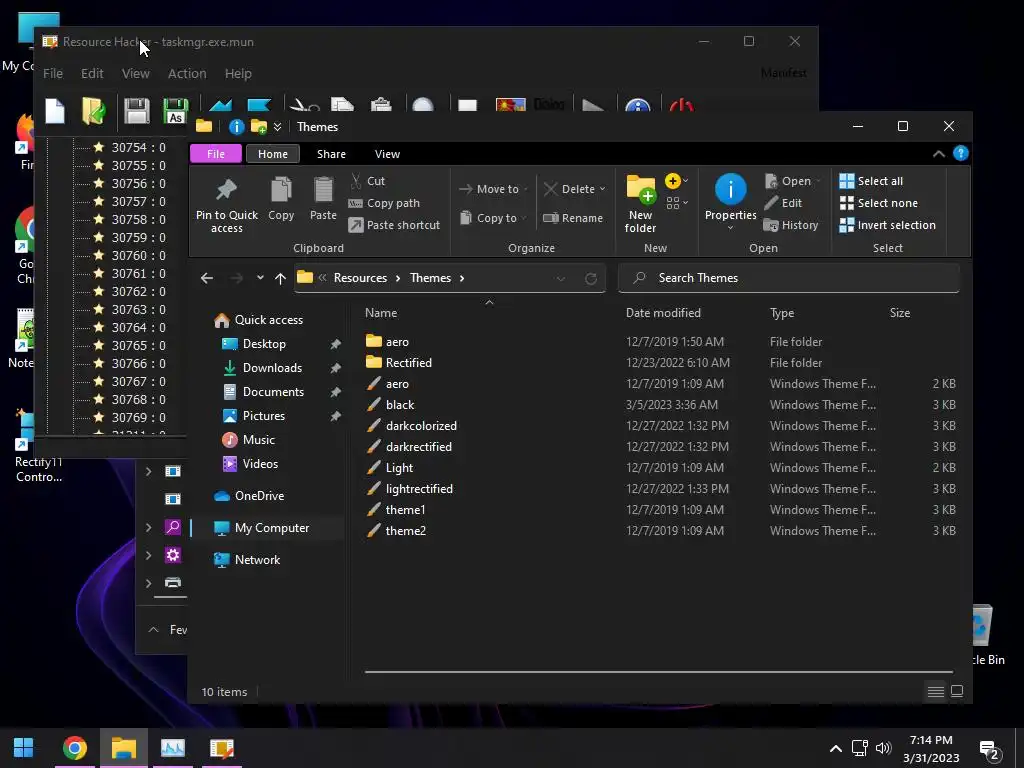Click the History button in Open group

coord(791,225)
